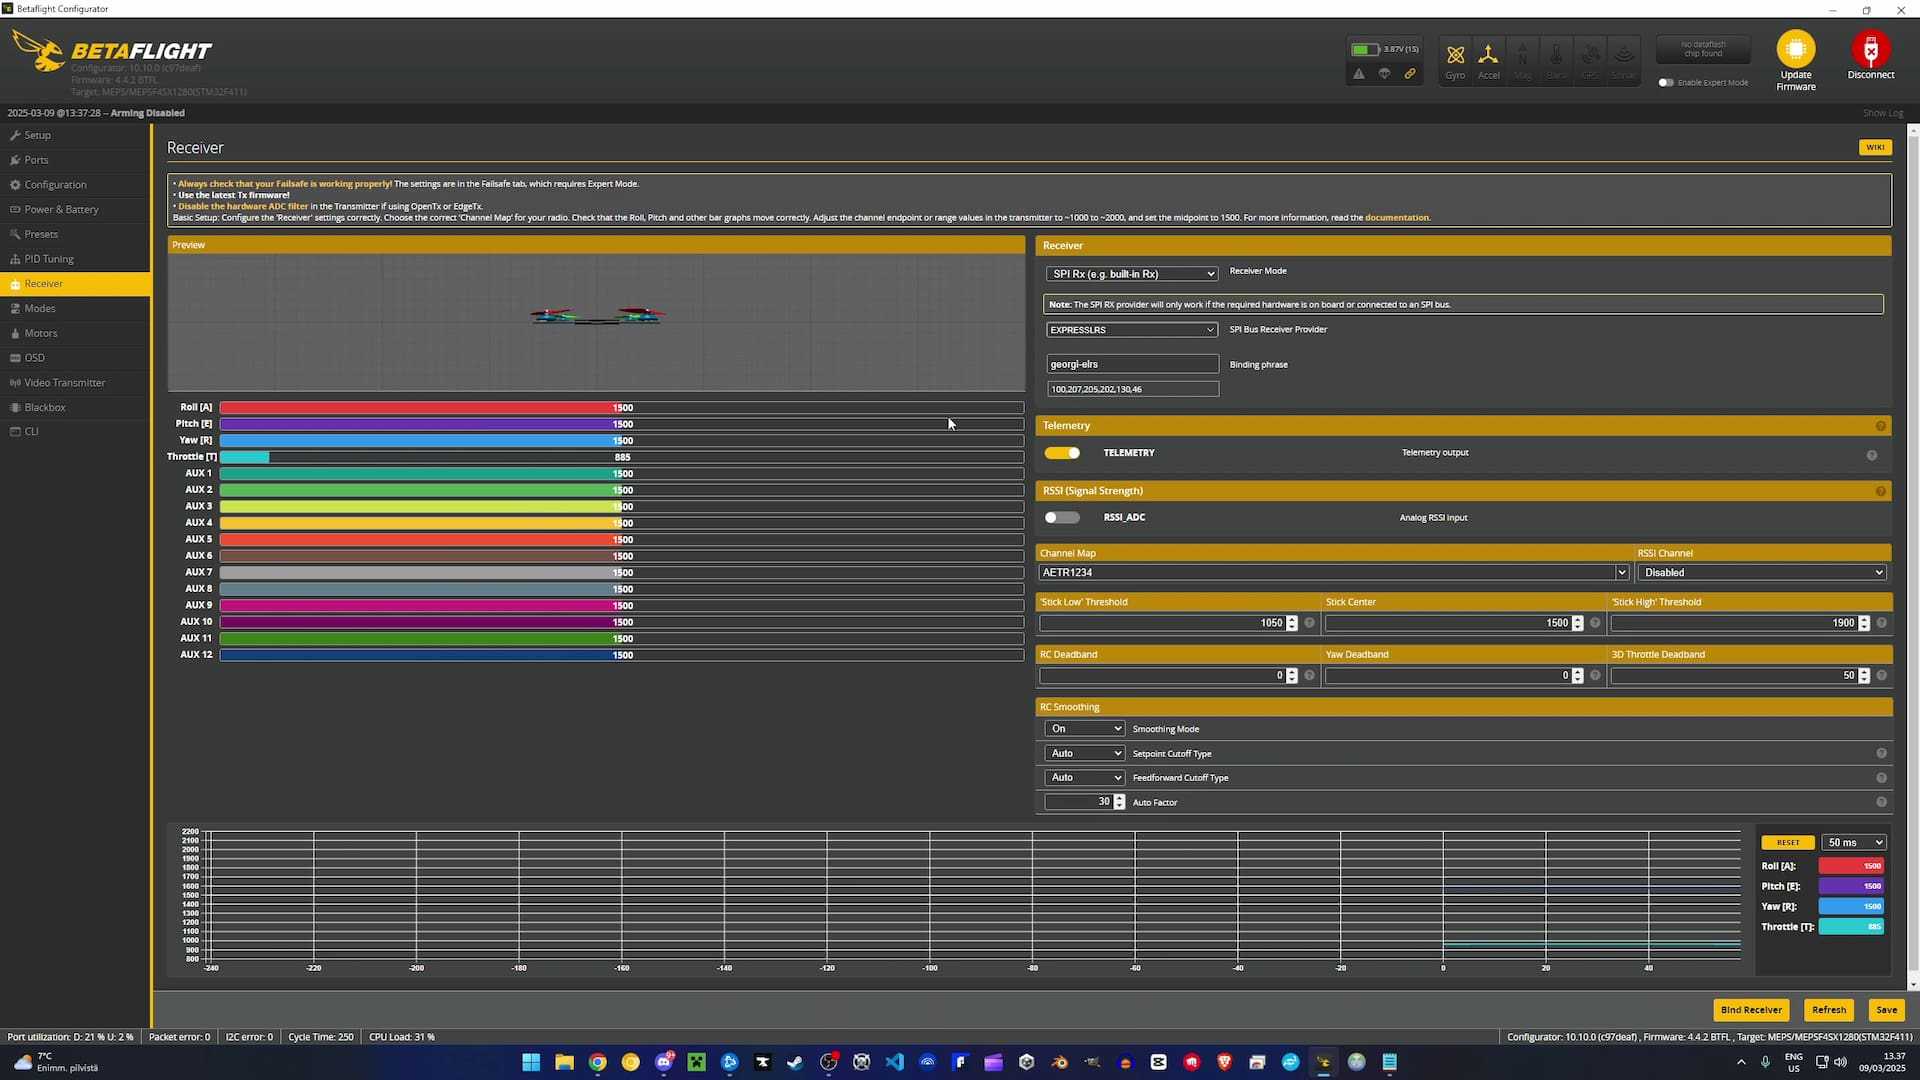
Task: Open the Setup tab
Action: (75, 135)
